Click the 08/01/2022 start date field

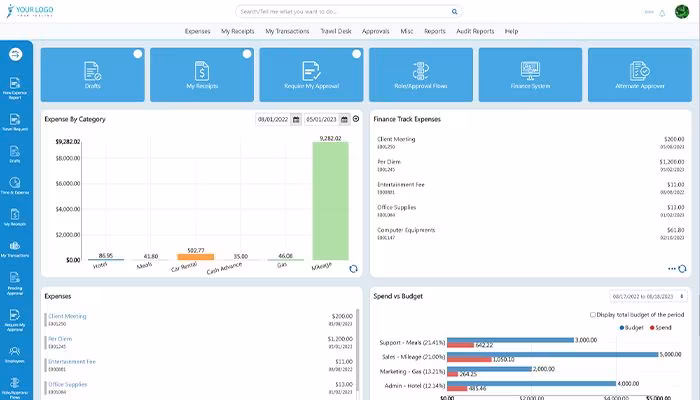[273, 120]
